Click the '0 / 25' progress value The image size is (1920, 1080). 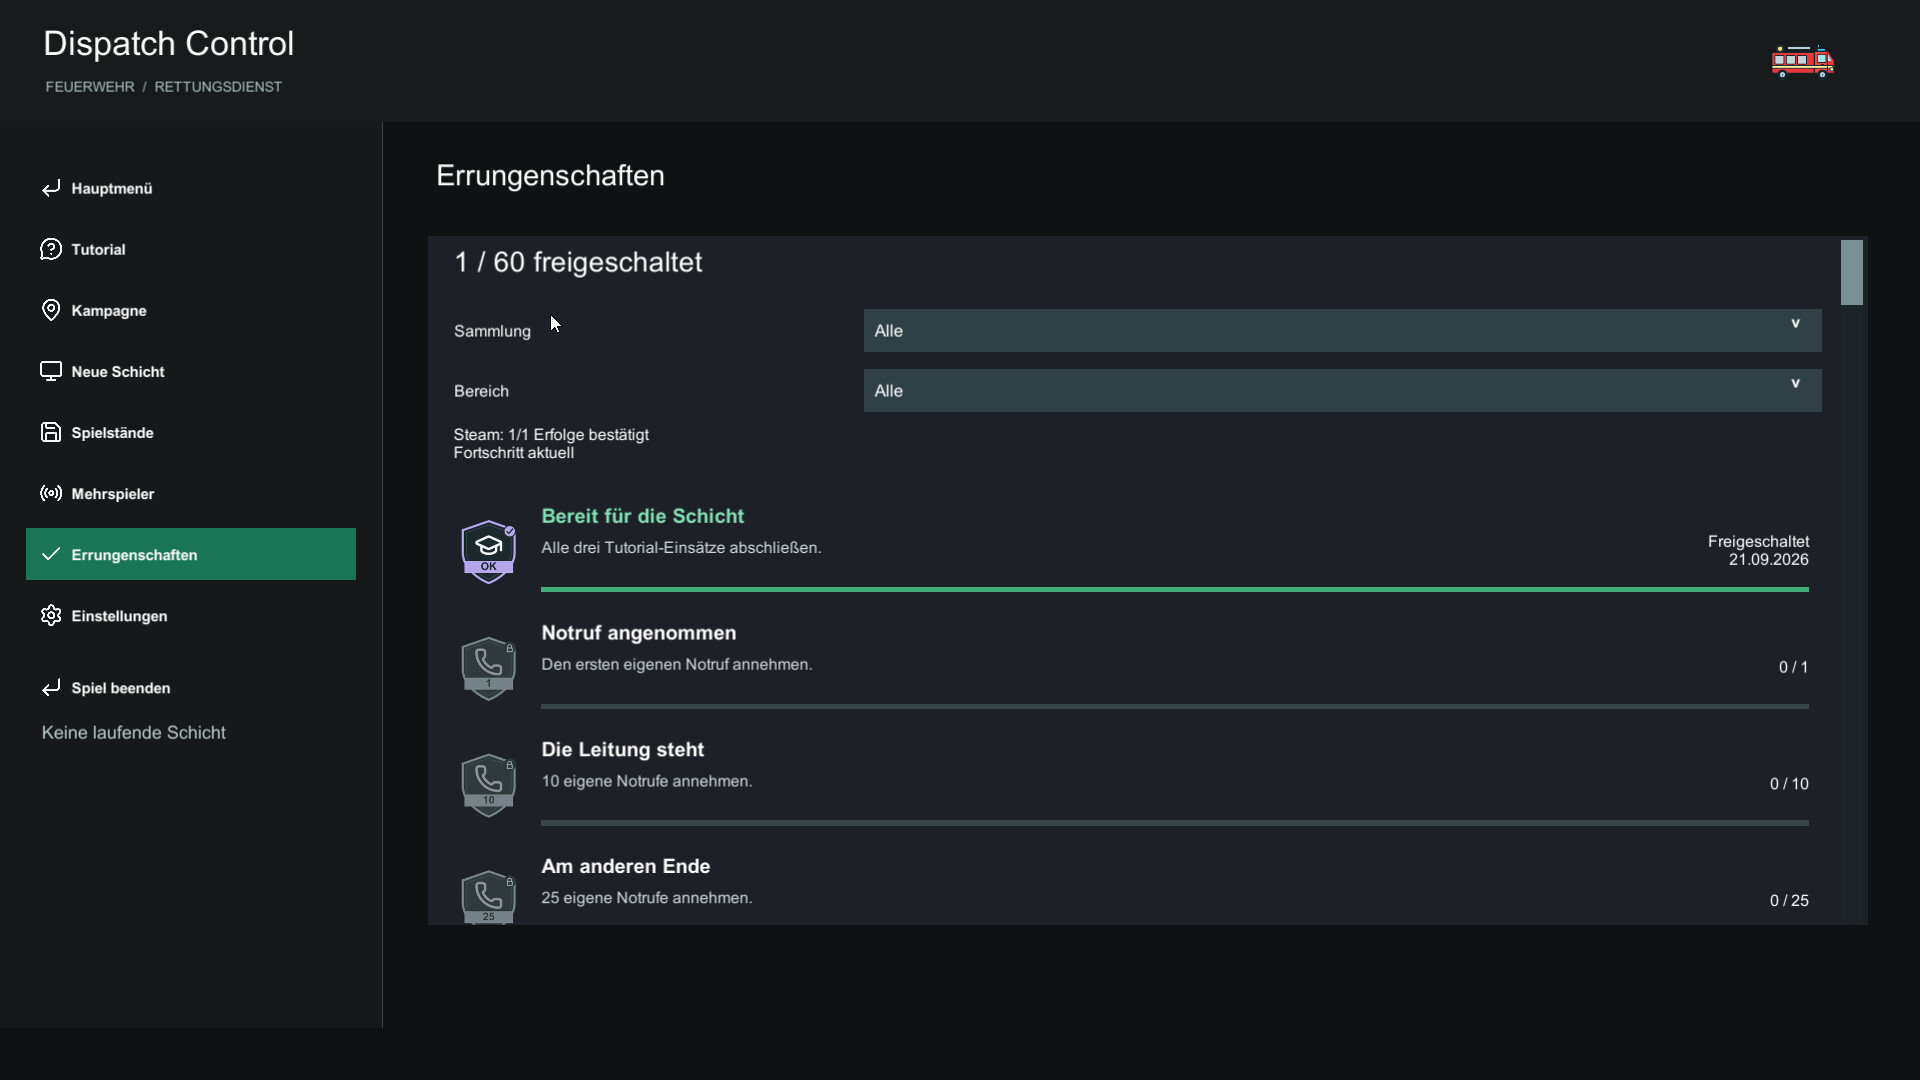[x=1789, y=901]
